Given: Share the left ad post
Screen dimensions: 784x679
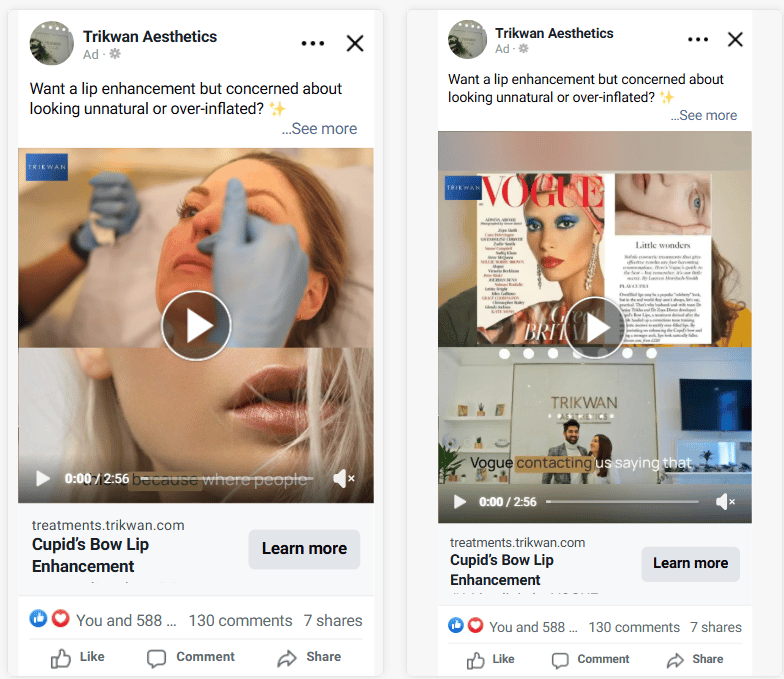Looking at the screenshot, I should click(309, 658).
